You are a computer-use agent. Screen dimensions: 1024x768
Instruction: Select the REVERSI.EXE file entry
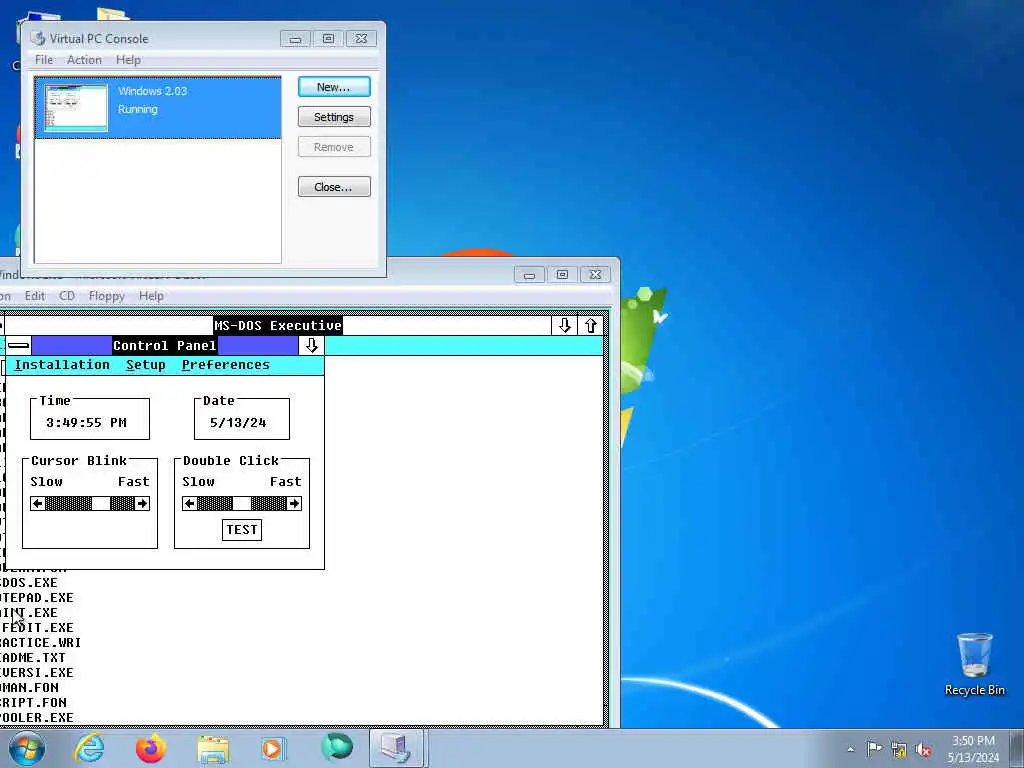[37, 673]
